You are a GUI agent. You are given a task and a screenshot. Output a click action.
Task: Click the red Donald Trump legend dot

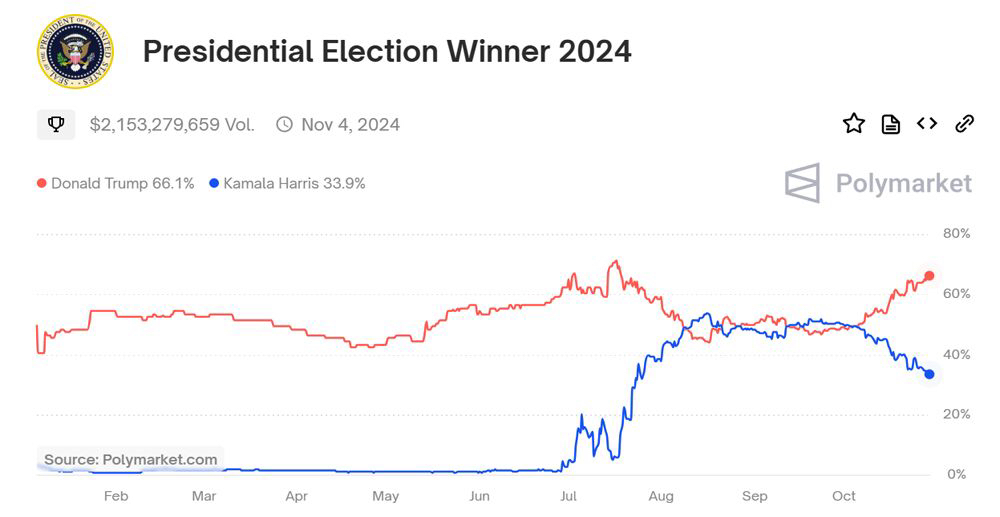pos(41,183)
